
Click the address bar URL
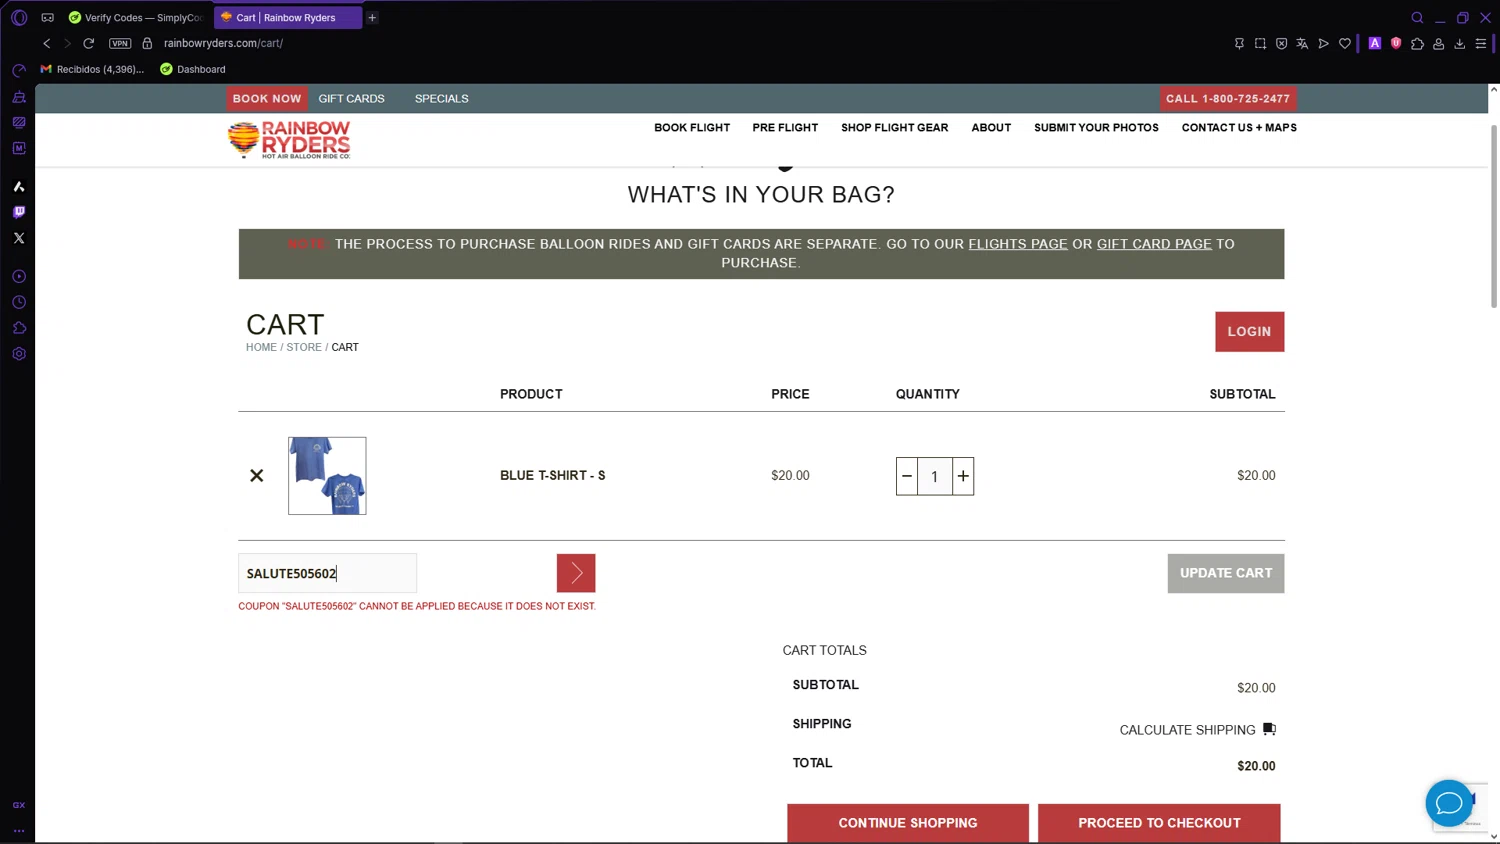[x=223, y=44]
